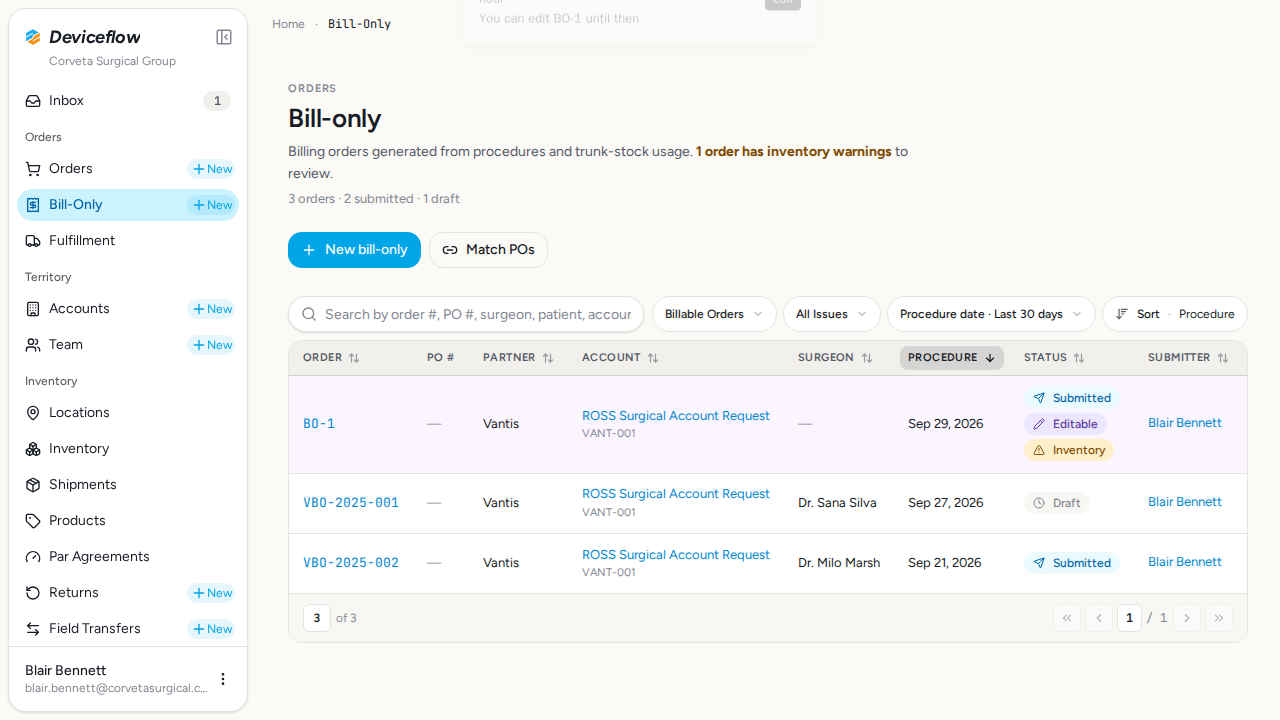Open the Billable Orders filter dropdown
This screenshot has height=720, width=1280.
point(714,314)
